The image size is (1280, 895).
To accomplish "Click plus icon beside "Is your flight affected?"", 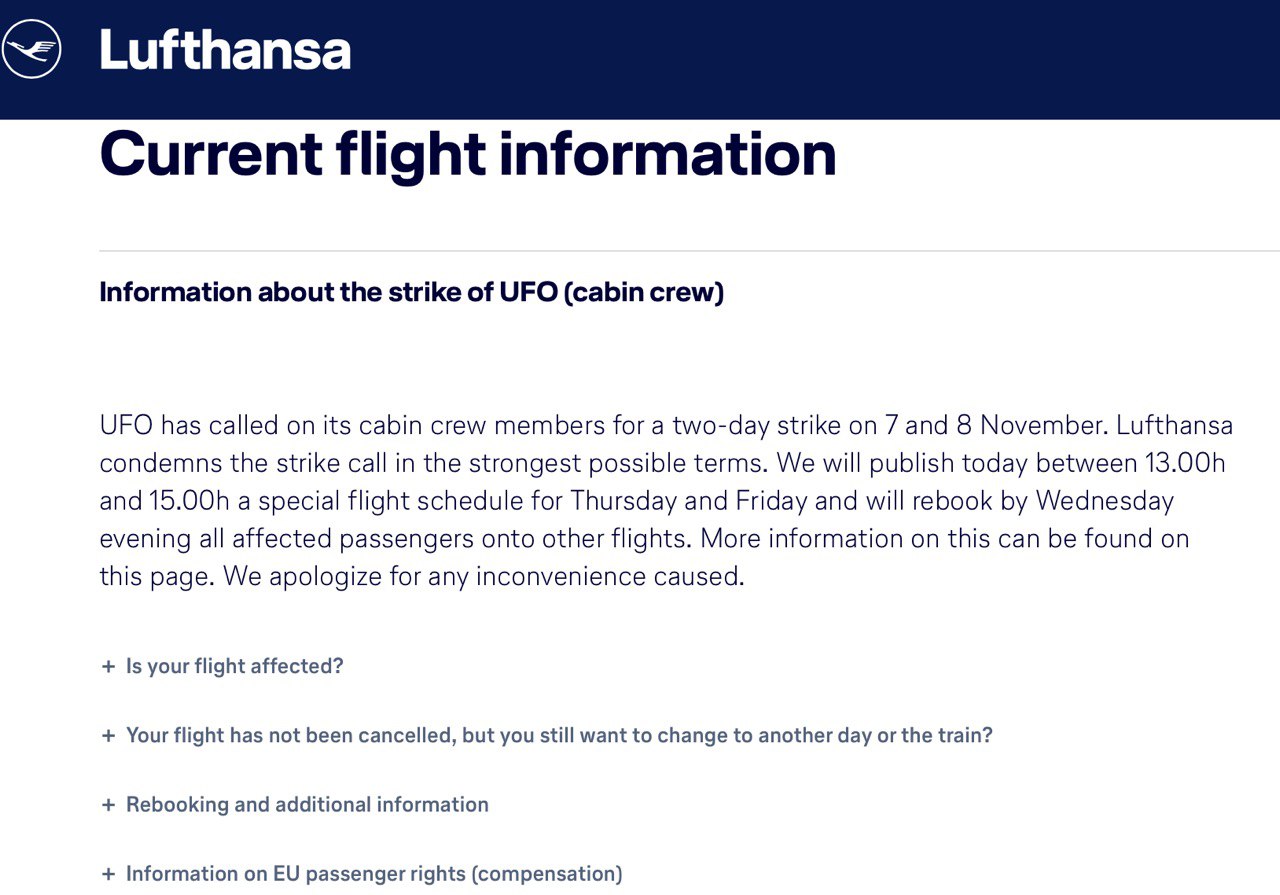I will [x=108, y=666].
